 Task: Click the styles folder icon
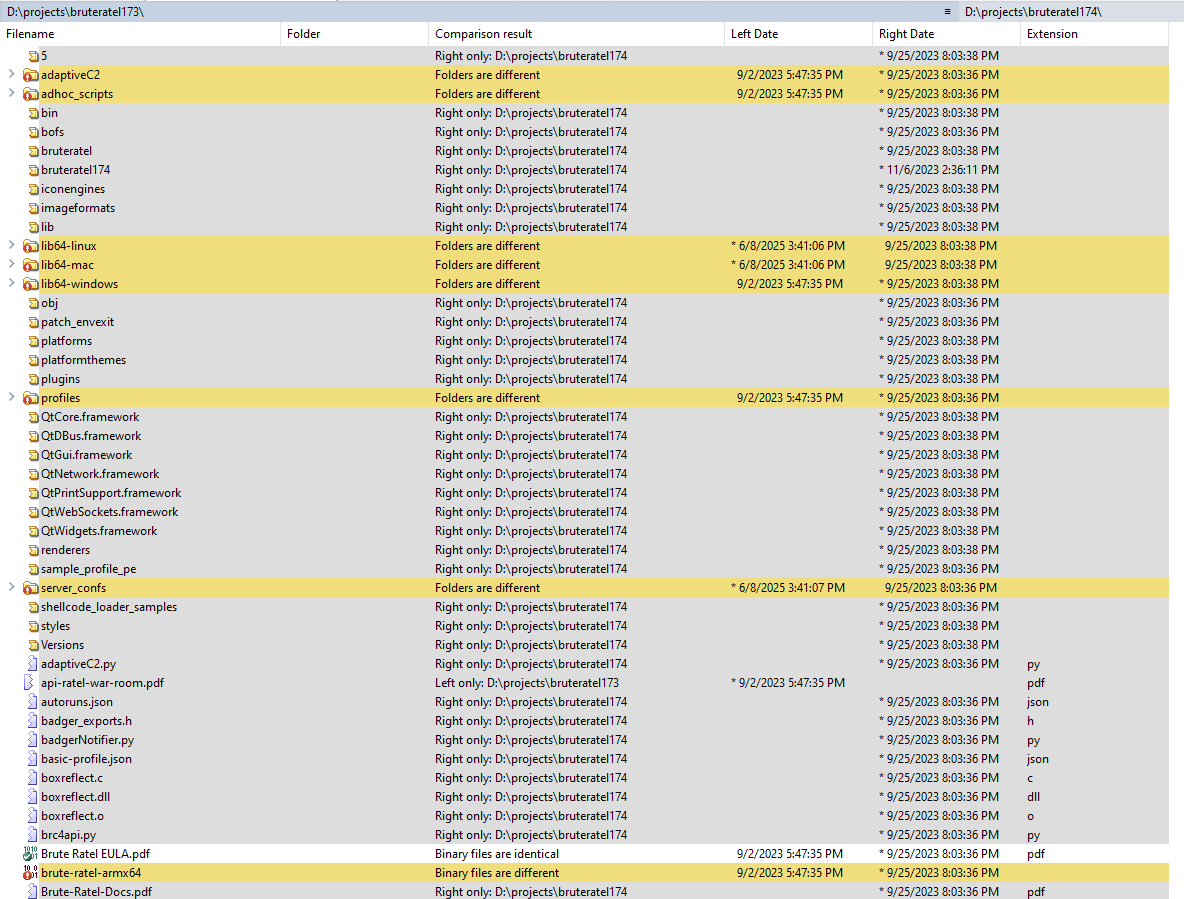[33, 627]
